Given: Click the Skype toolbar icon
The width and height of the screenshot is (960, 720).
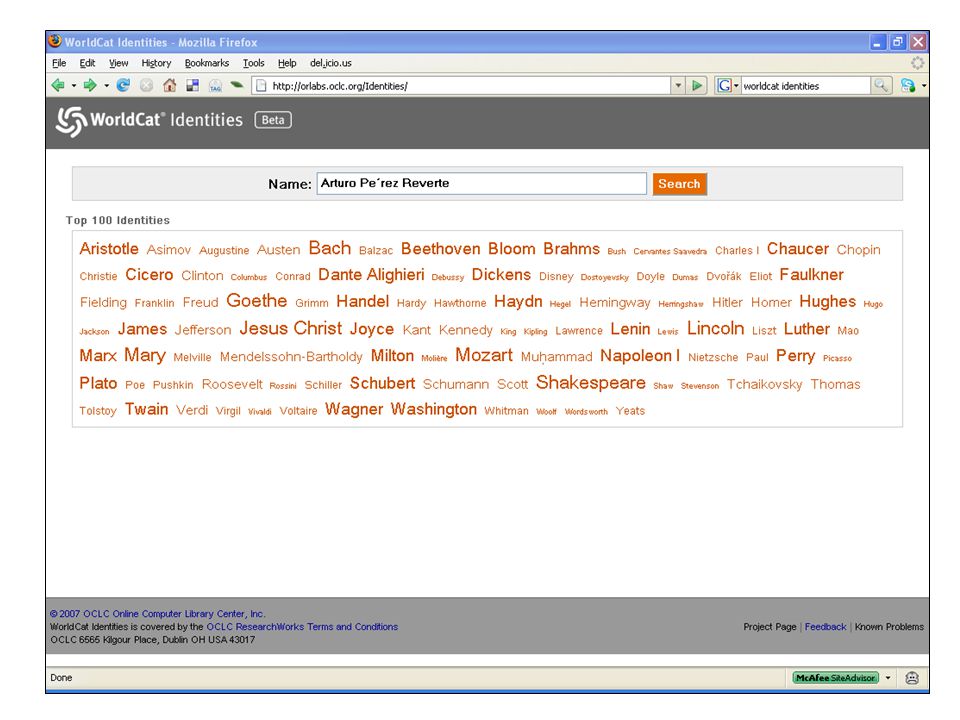Looking at the screenshot, I should coord(908,86).
